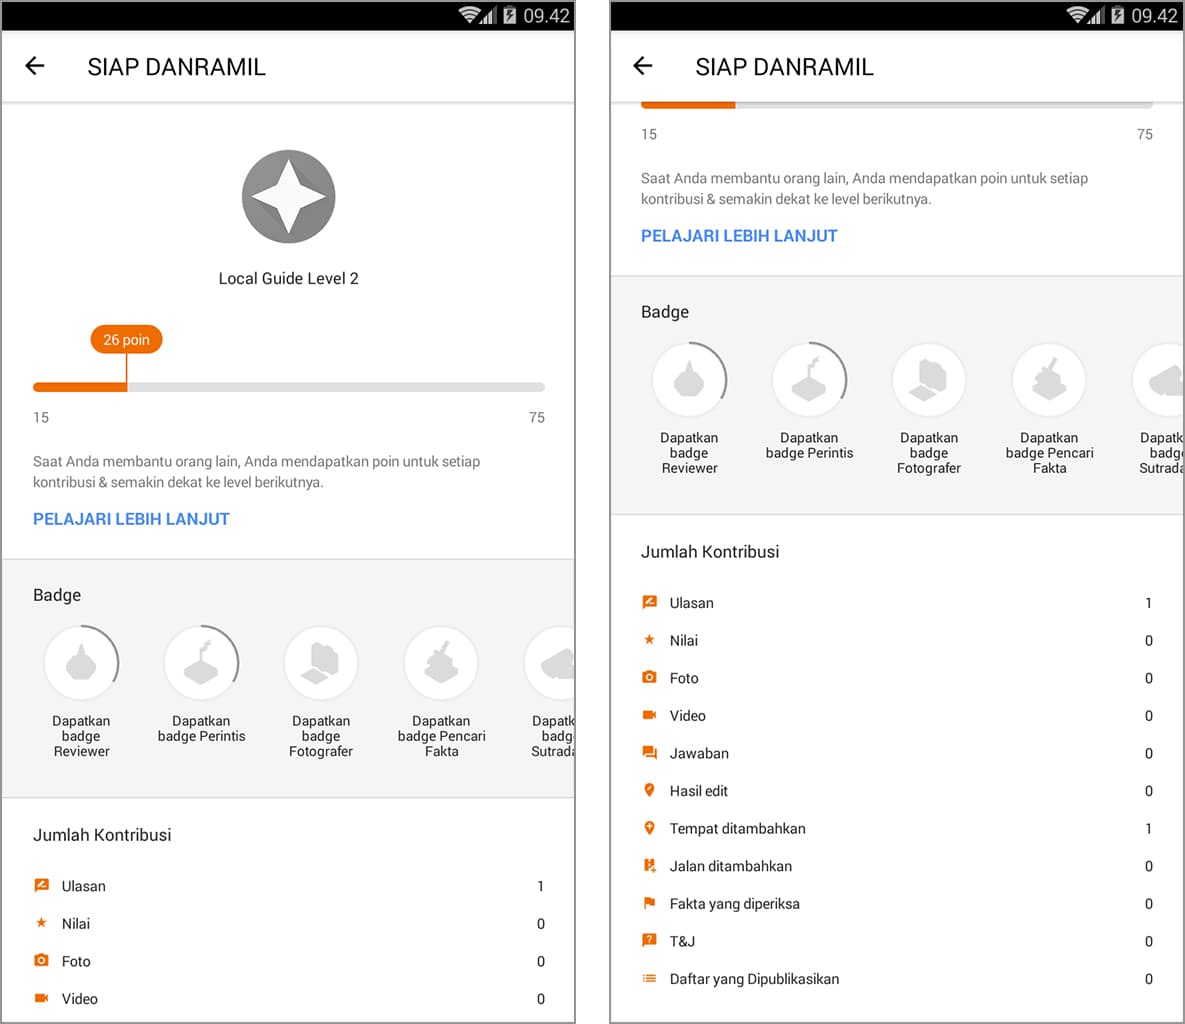
Task: Tap Ulasan review icon in right screen
Action: point(649,602)
